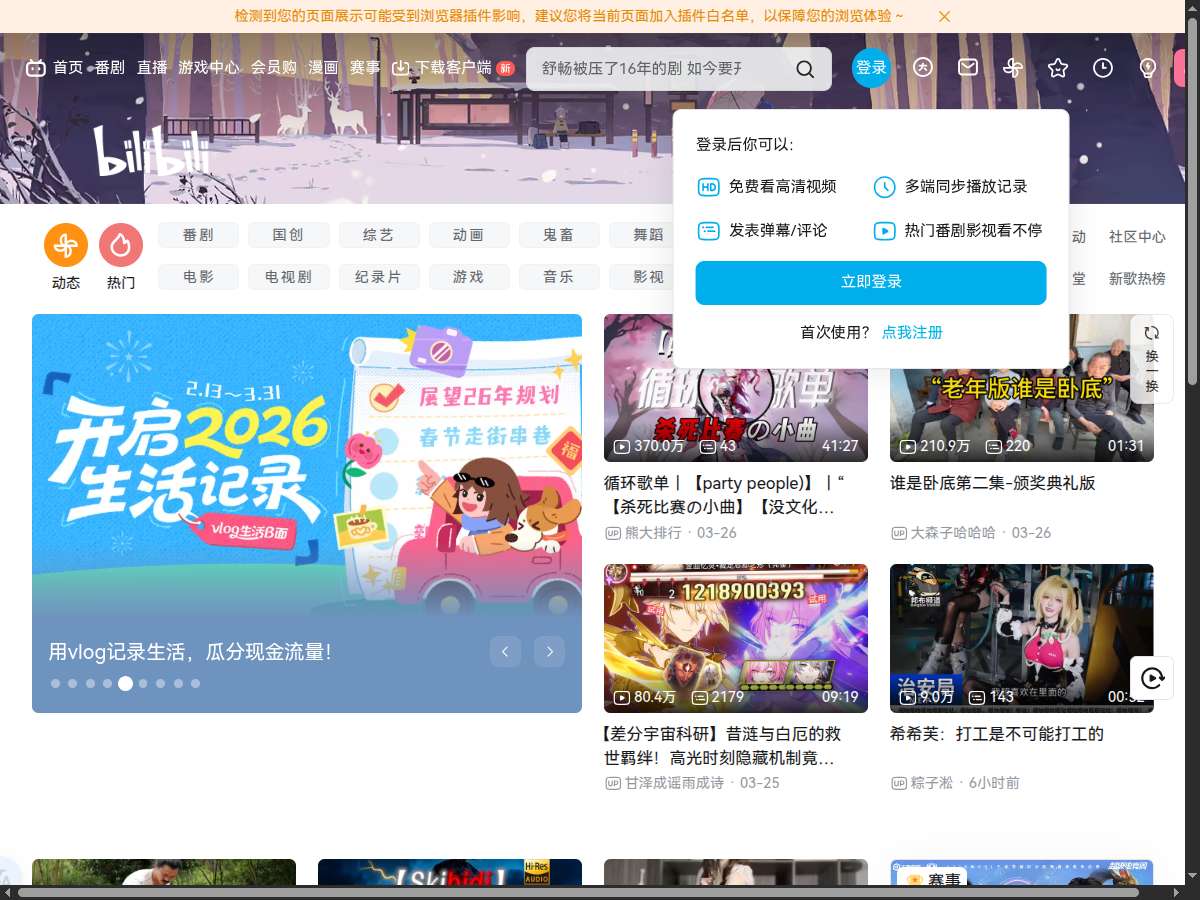Click the 点我注册 registration link
This screenshot has height=900, width=1200.
[911, 332]
